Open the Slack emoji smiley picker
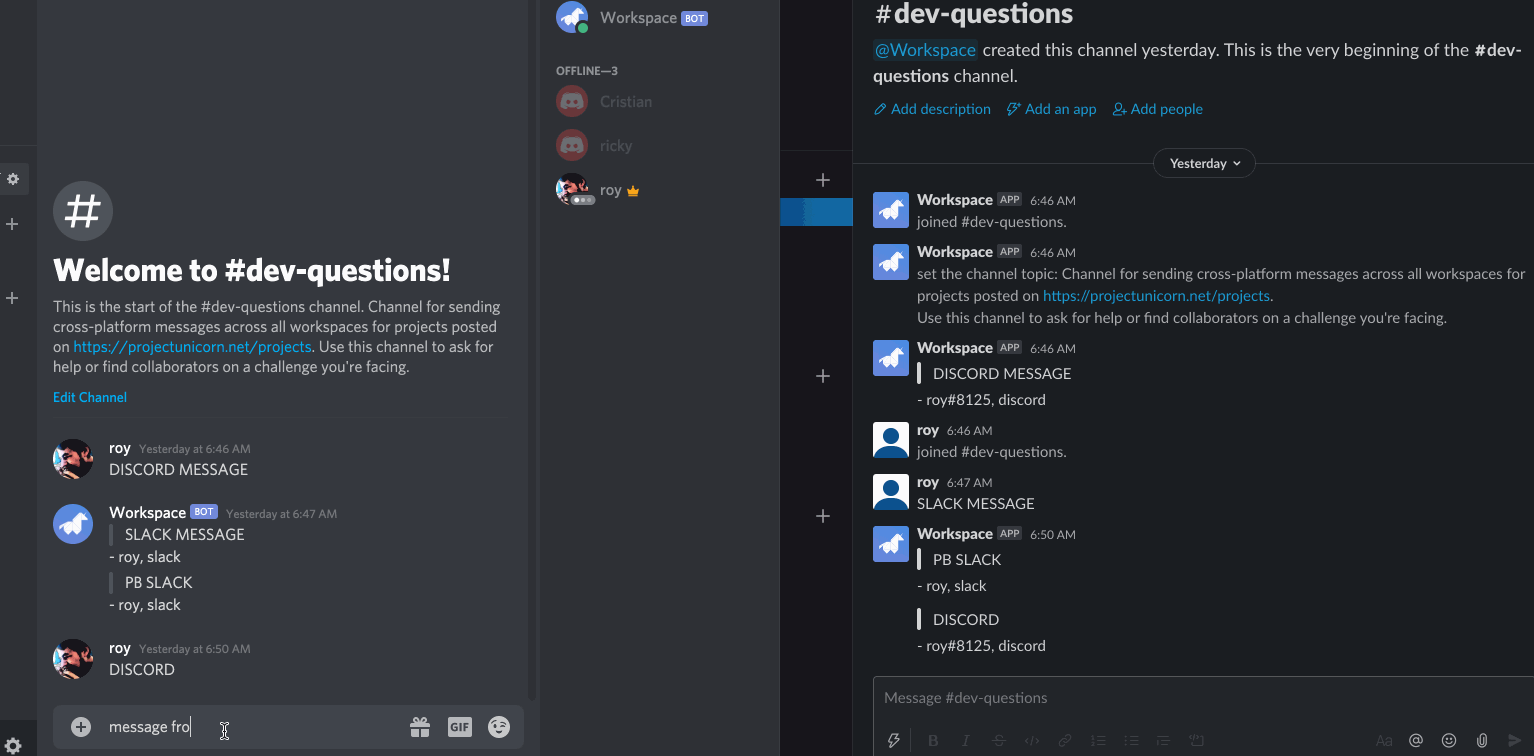 [x=1449, y=741]
